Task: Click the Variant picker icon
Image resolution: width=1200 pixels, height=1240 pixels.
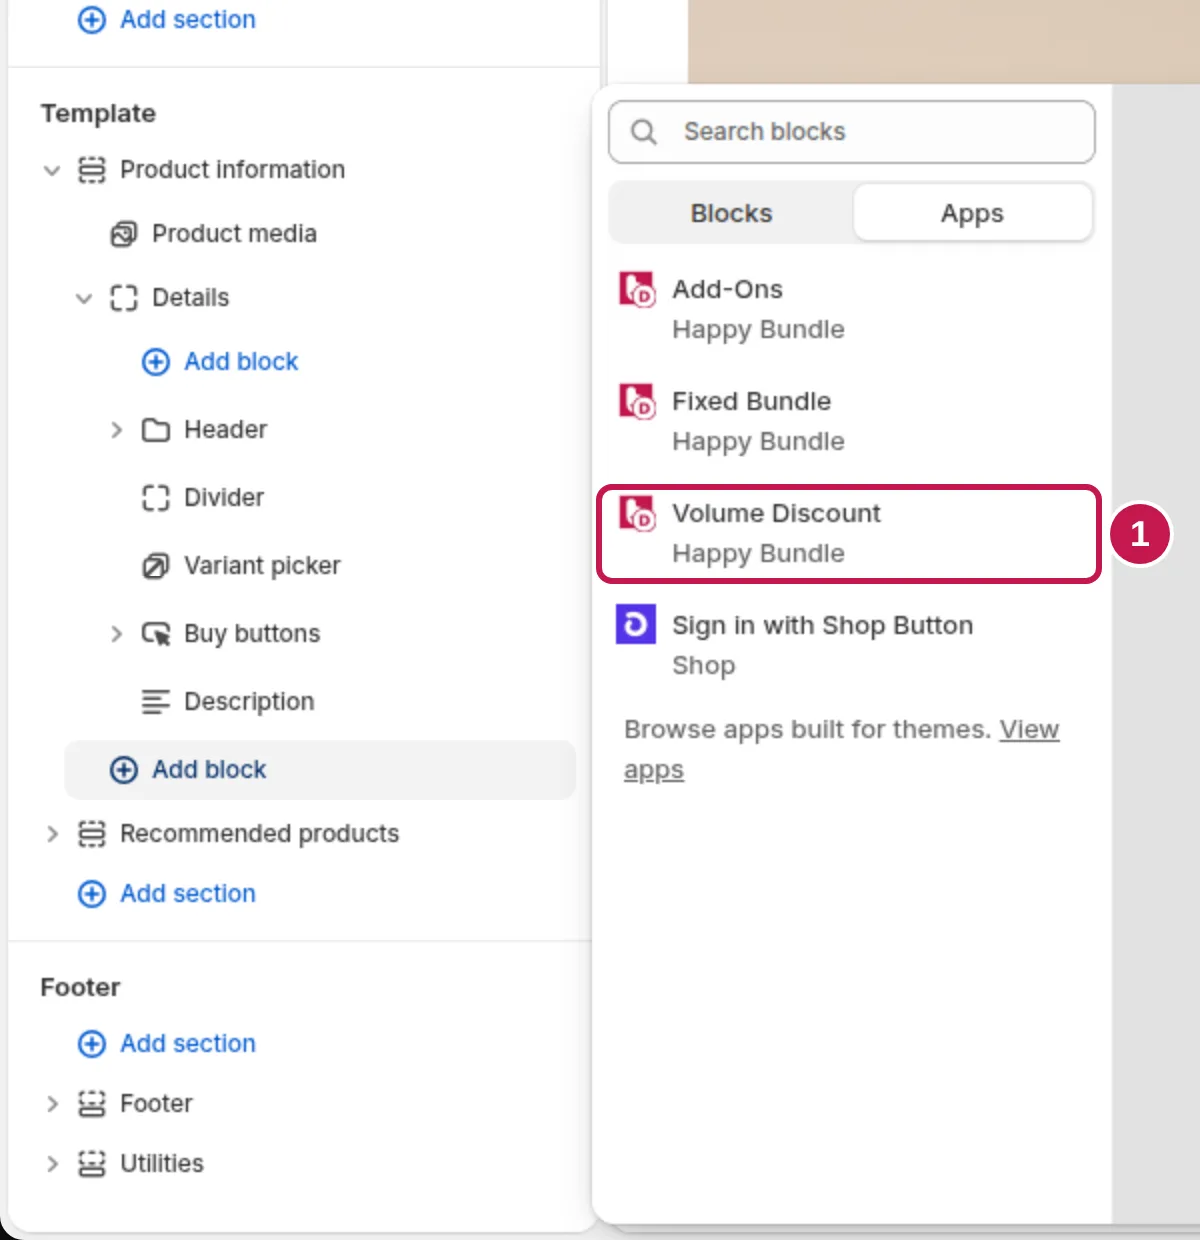Action: (x=155, y=566)
